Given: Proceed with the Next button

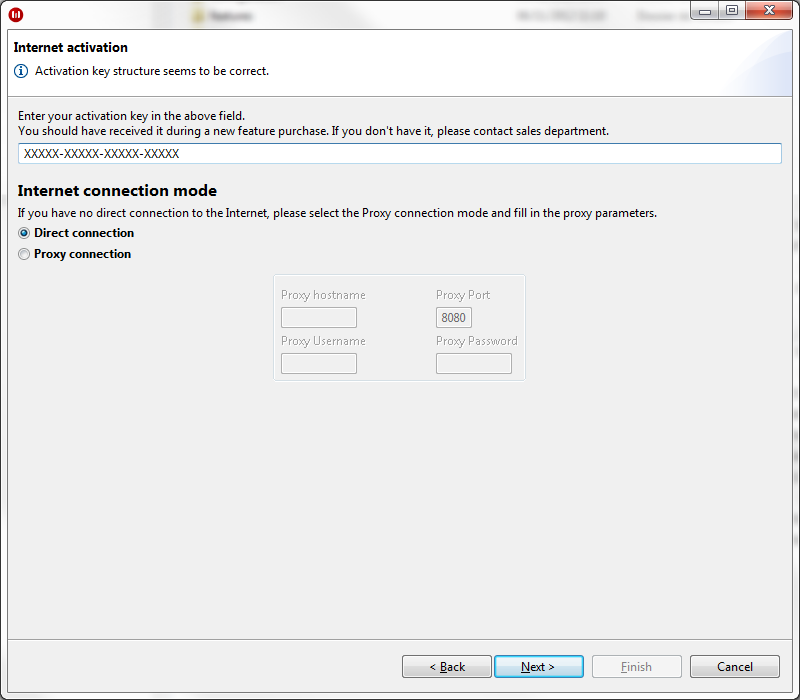Looking at the screenshot, I should click(539, 666).
